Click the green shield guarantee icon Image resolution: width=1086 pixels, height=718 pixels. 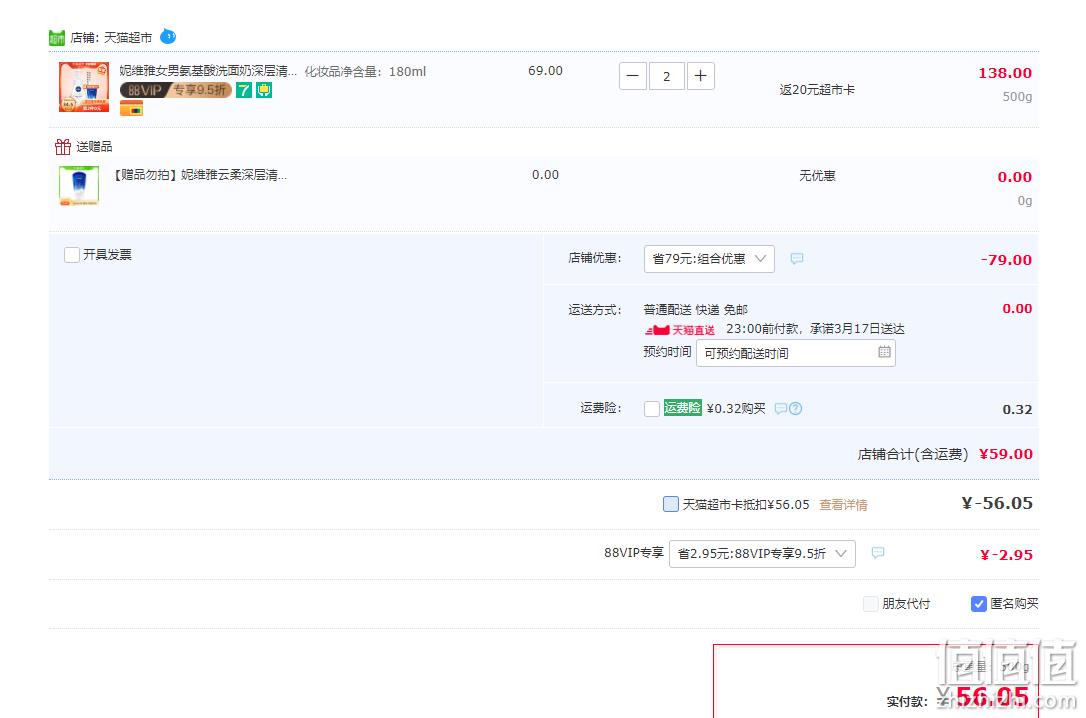click(264, 90)
